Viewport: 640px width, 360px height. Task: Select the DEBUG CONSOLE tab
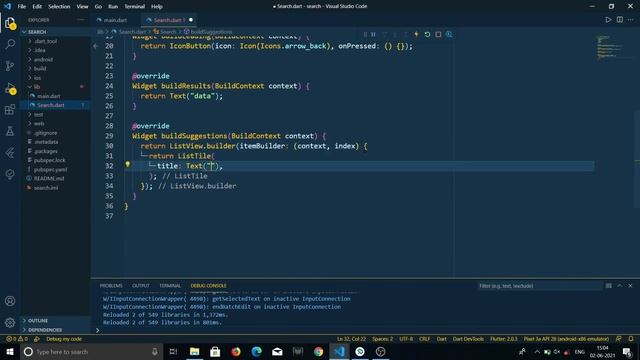tap(209, 286)
